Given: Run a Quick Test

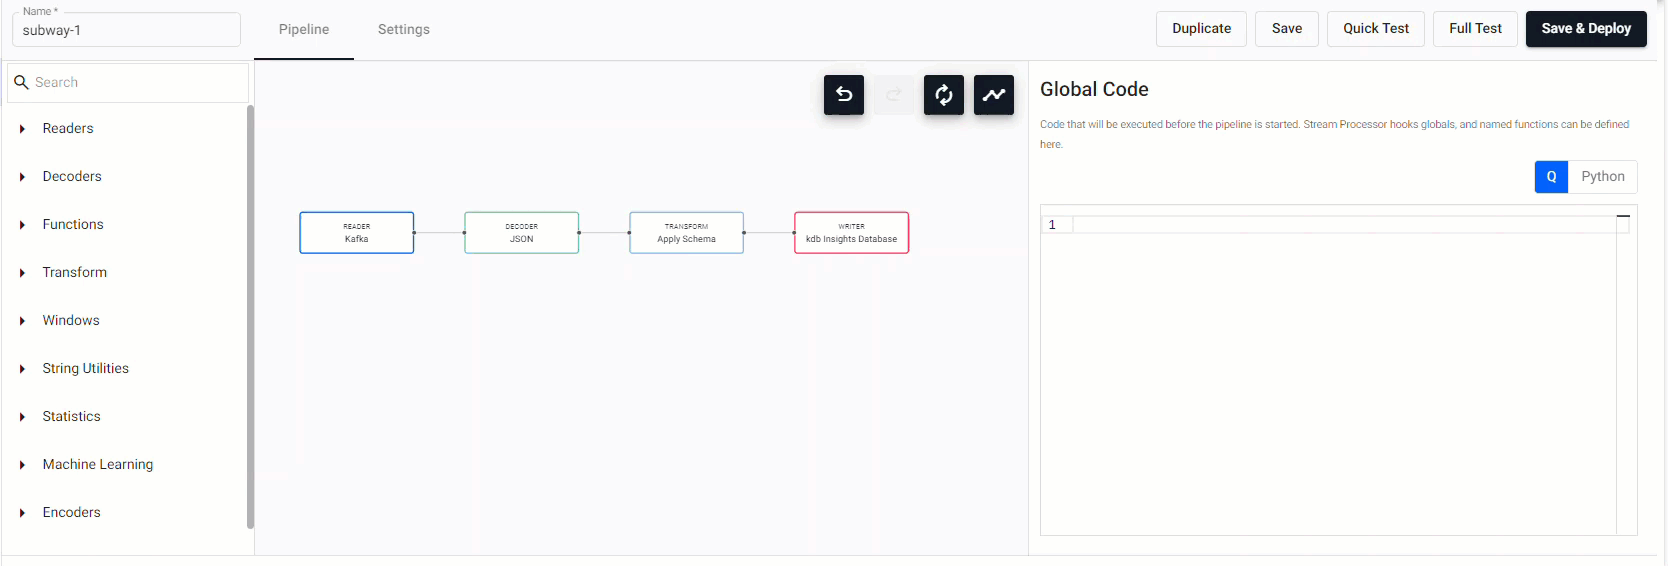Looking at the screenshot, I should [1375, 29].
